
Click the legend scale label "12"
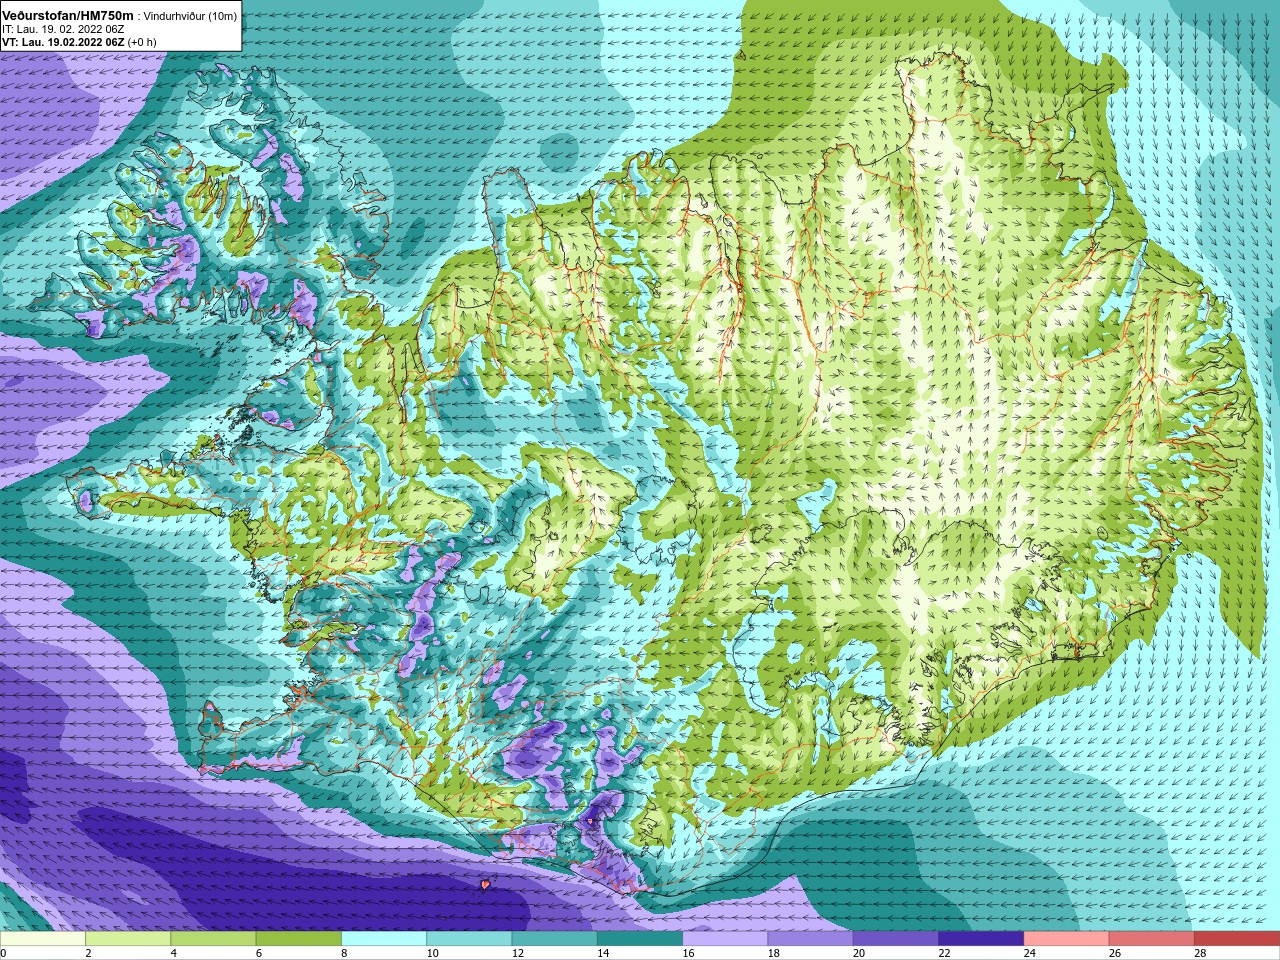pos(517,953)
